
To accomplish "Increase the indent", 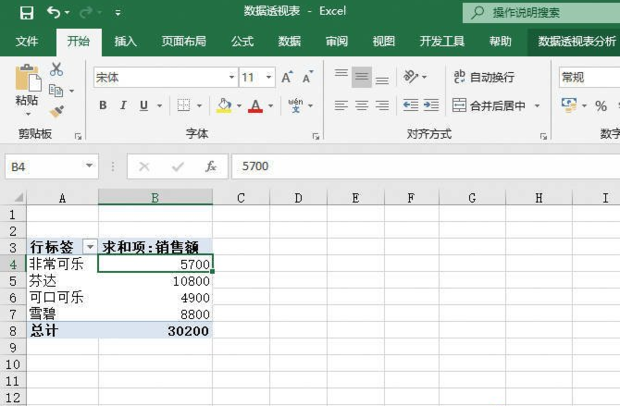I will [431, 105].
